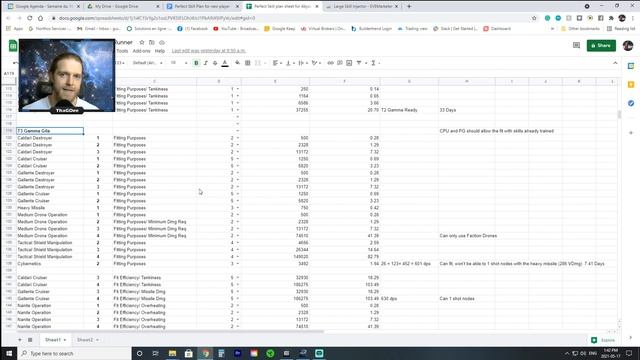Click the Windows taskbar search box

tap(75, 353)
